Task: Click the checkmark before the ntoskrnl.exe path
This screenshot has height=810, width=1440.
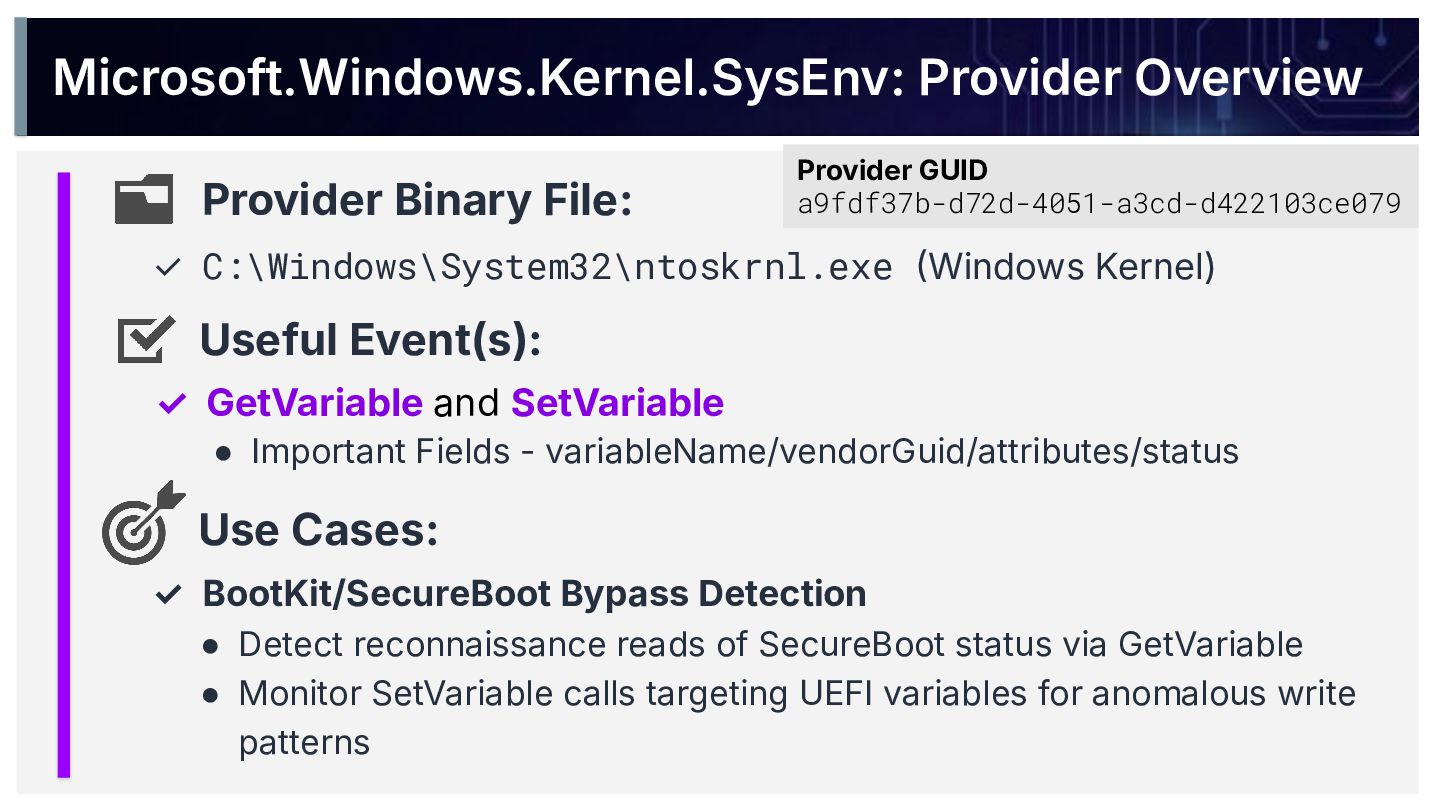Action: 168,268
